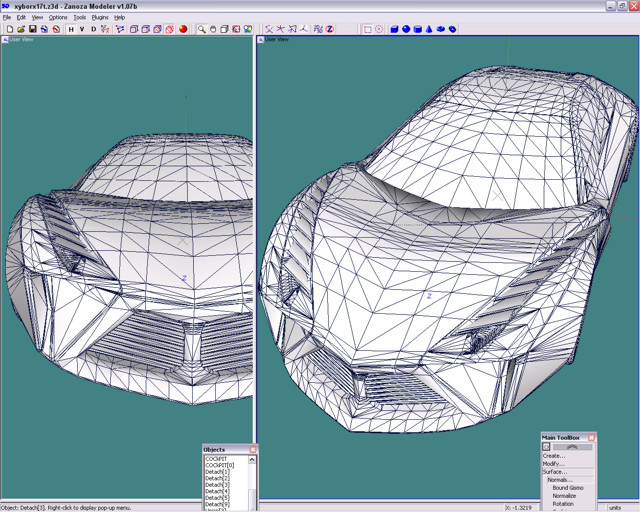Viewport: 640px width, 512px height.
Task: Collapse the Normals subsection in ToolBox
Action: pos(560,480)
